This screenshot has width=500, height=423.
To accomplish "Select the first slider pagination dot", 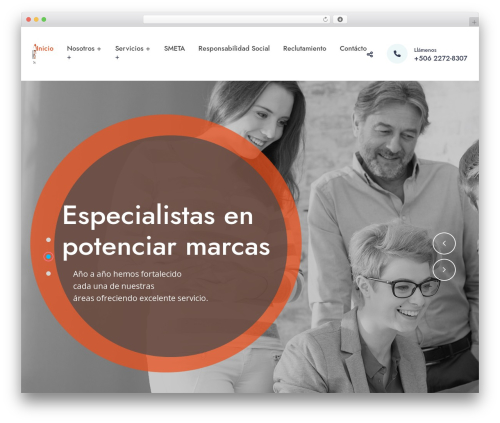I will click(48, 240).
